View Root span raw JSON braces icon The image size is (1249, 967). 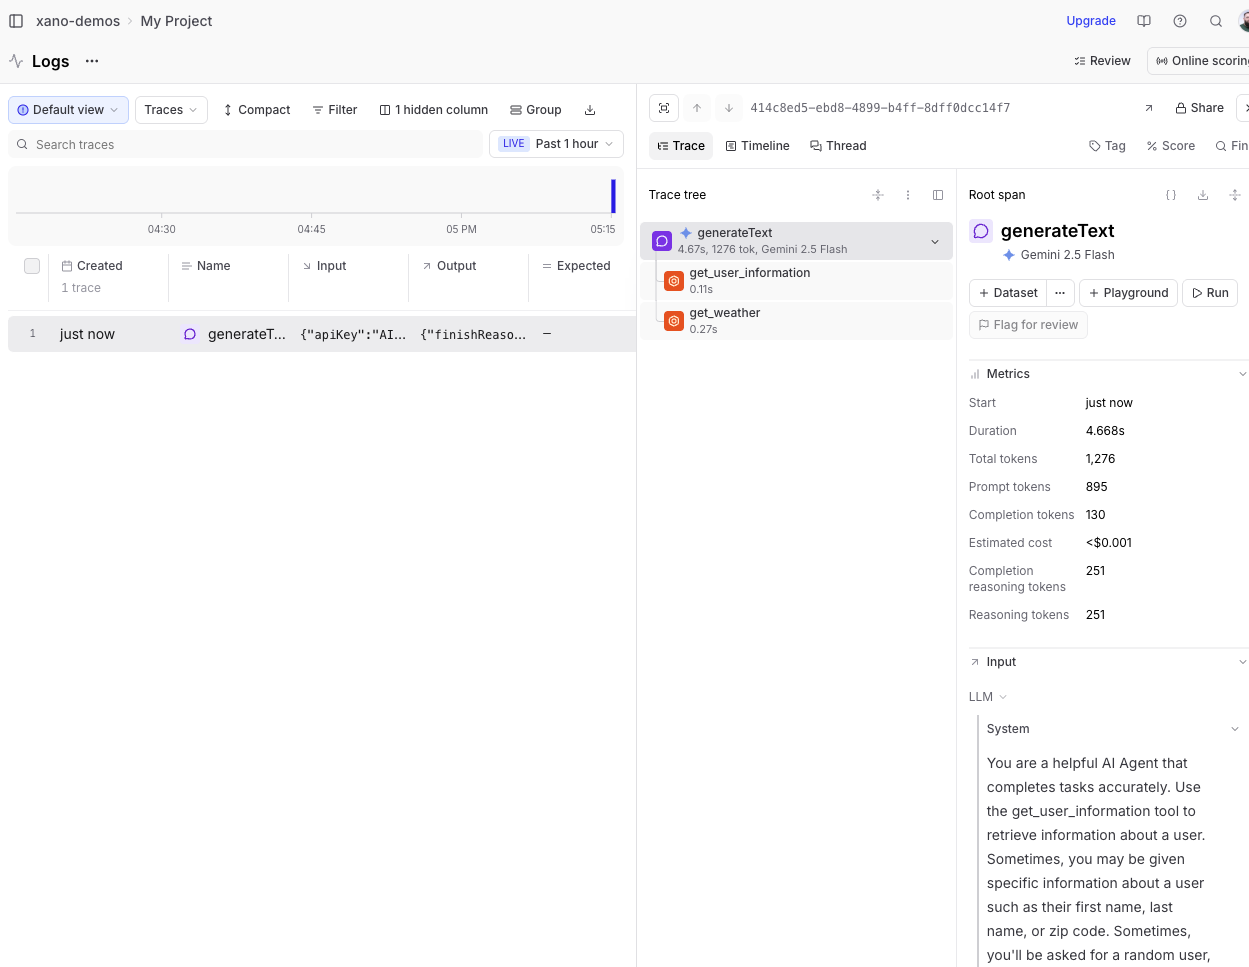click(x=1171, y=195)
